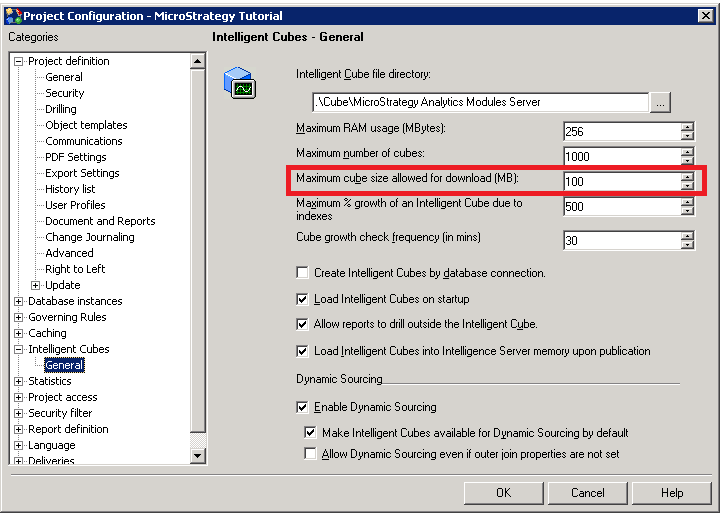The width and height of the screenshot is (723, 519).
Task: Click the Maximum % growth due to indexes field
Action: point(622,206)
